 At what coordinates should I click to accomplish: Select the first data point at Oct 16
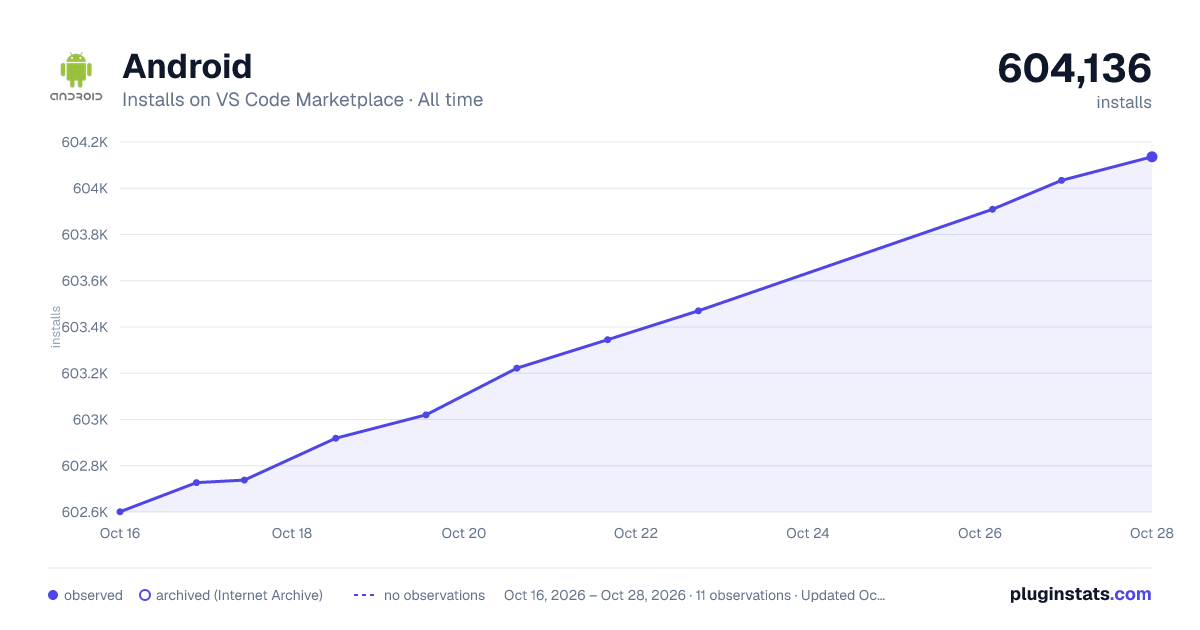point(120,512)
